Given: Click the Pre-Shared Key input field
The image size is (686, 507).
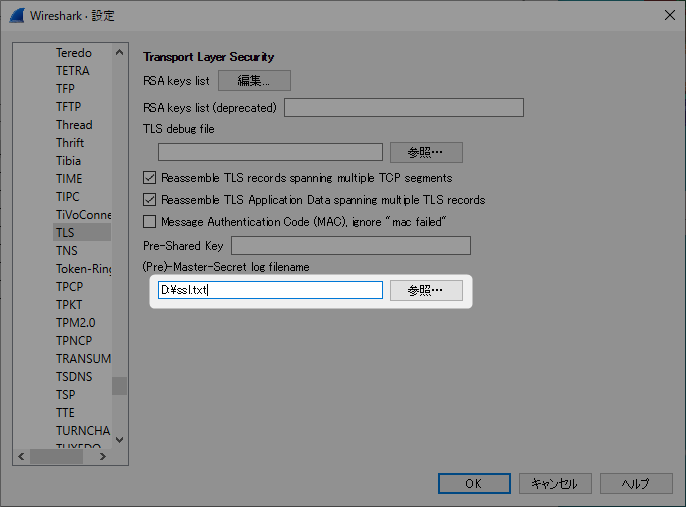Looking at the screenshot, I should tap(351, 245).
